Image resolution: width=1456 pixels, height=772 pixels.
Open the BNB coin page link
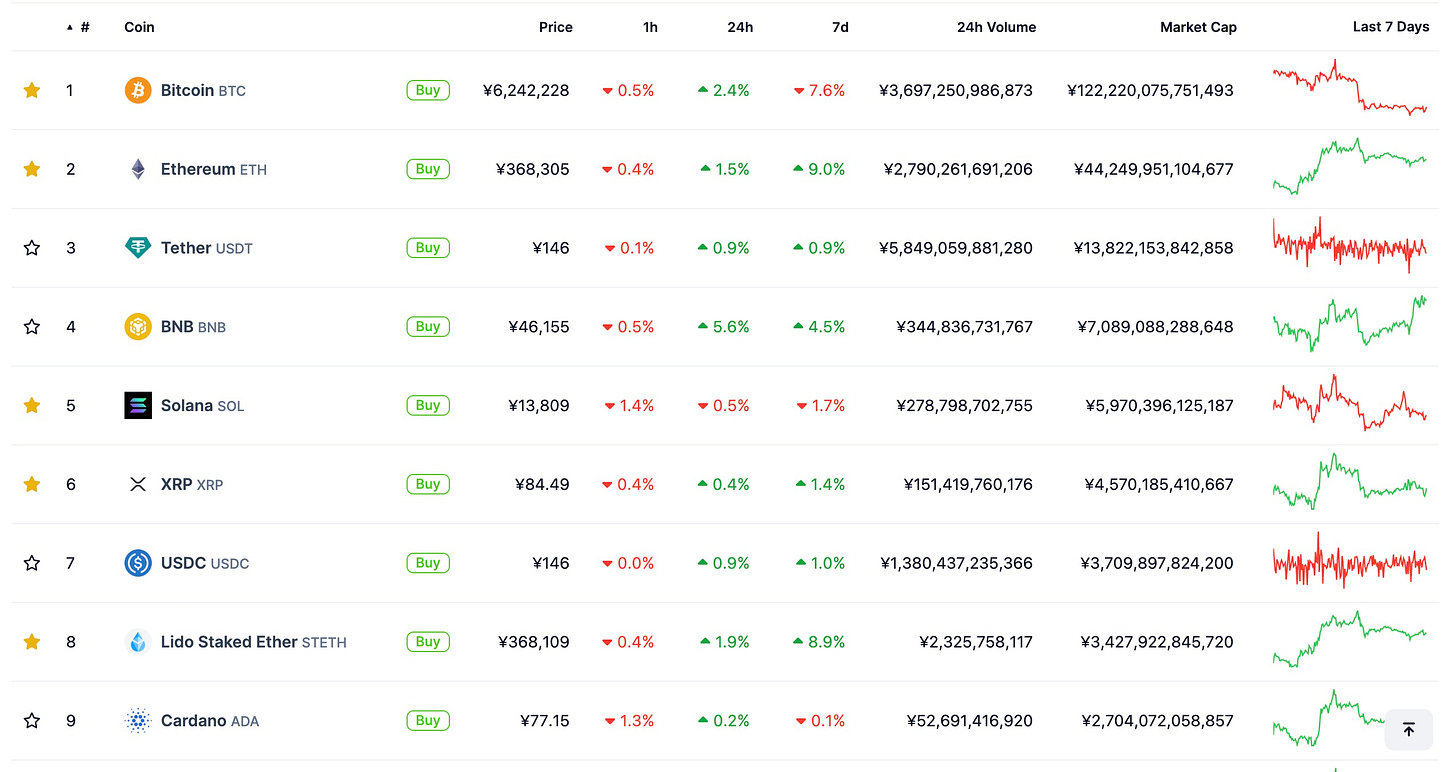[x=193, y=327]
